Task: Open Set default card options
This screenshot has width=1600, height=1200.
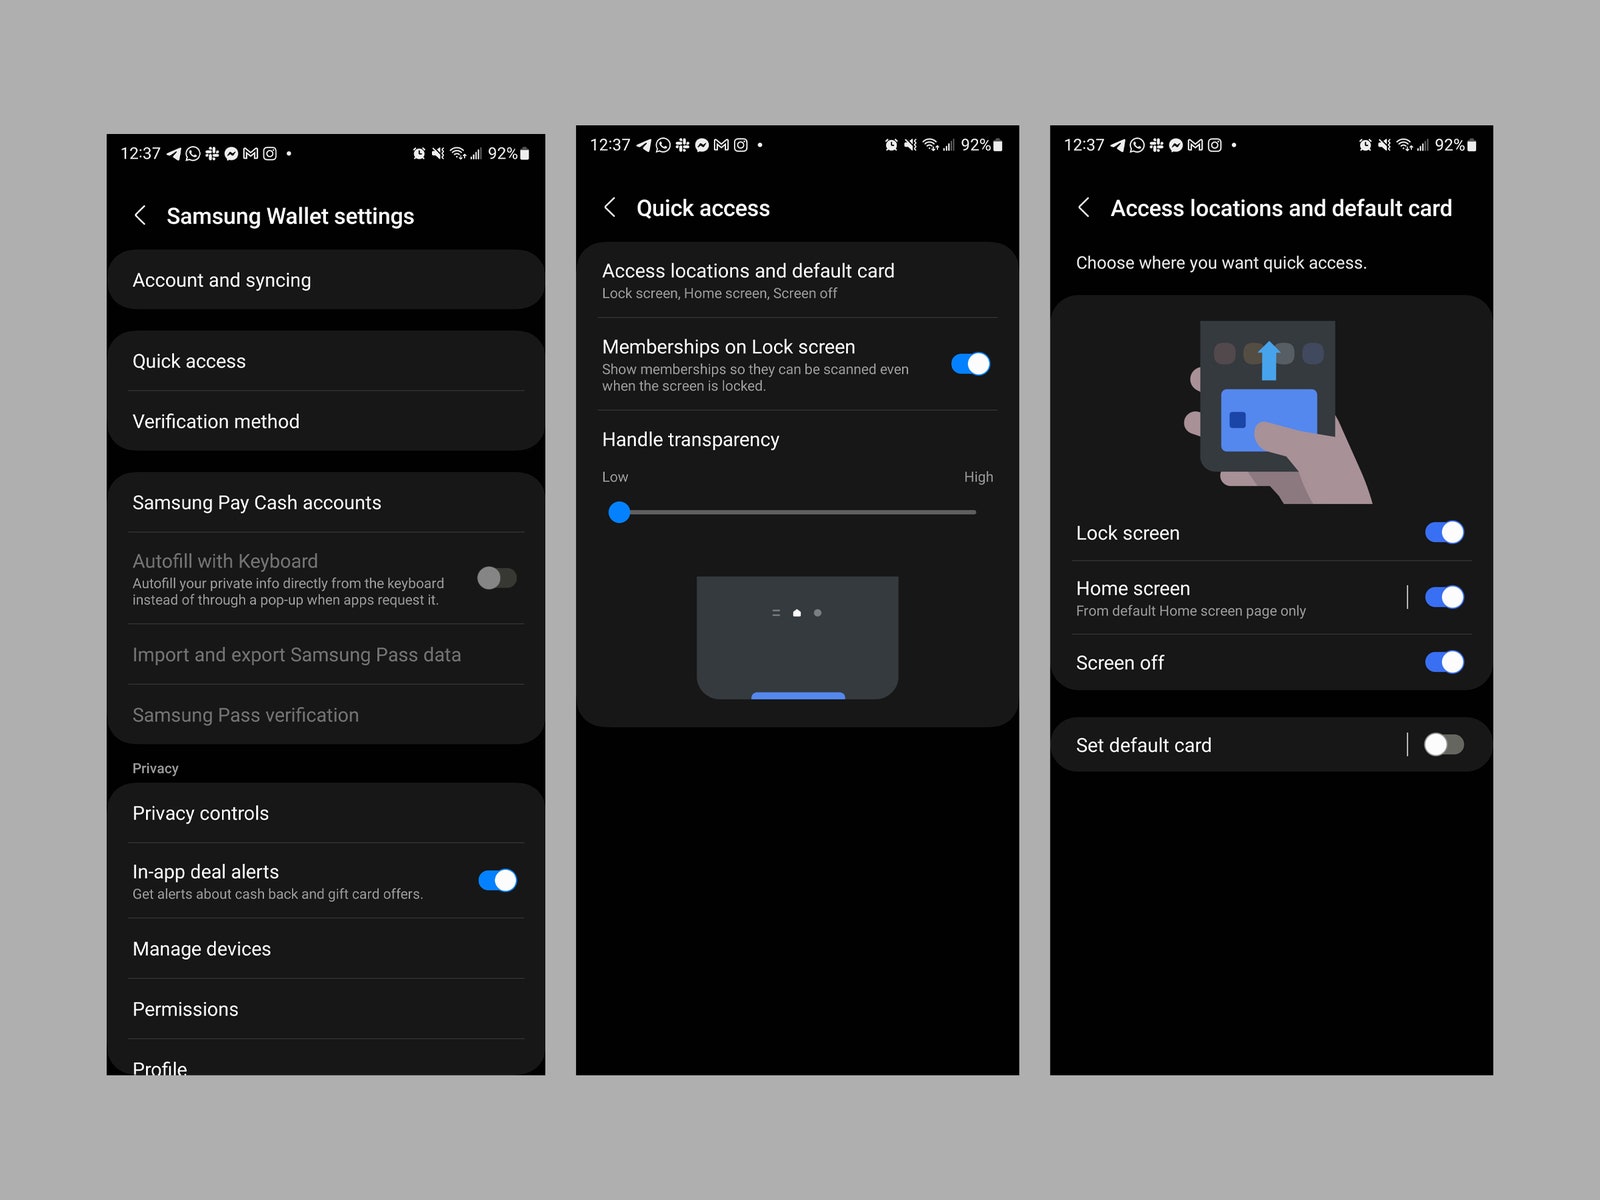Action: (1230, 745)
